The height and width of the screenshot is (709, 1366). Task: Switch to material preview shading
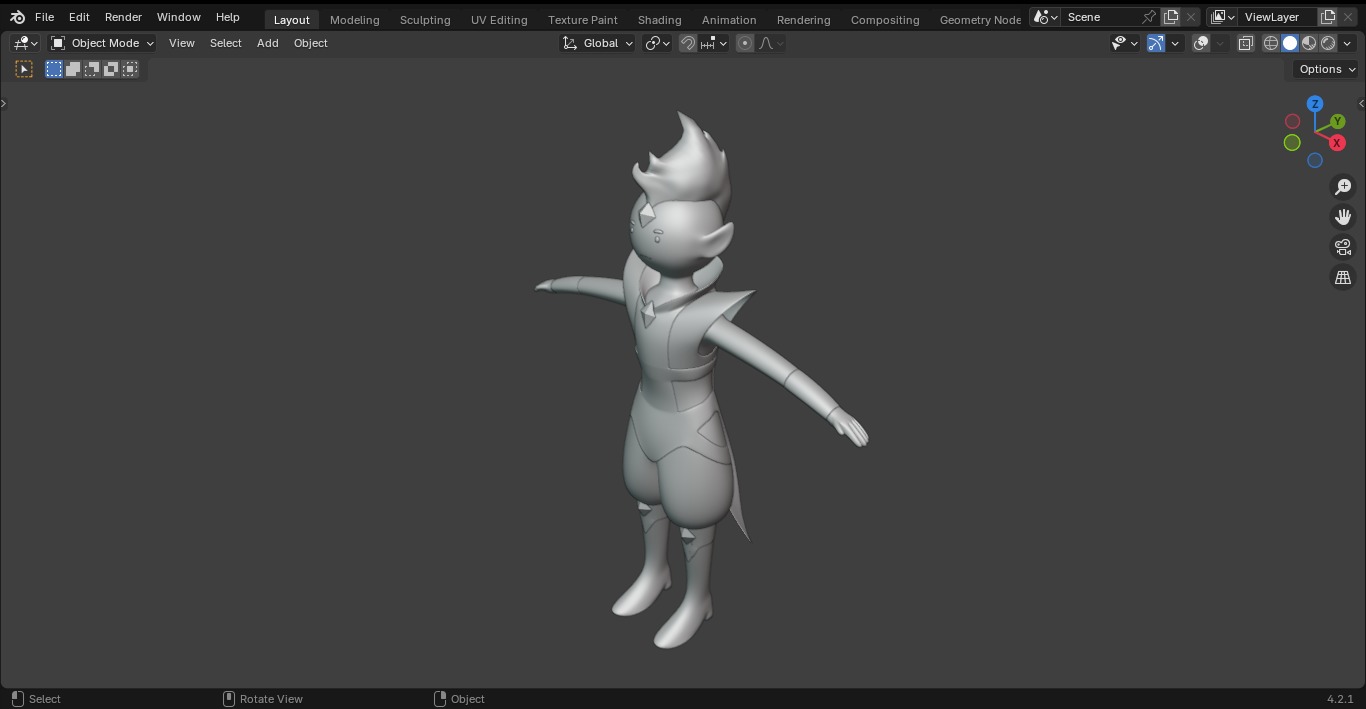coord(1309,43)
